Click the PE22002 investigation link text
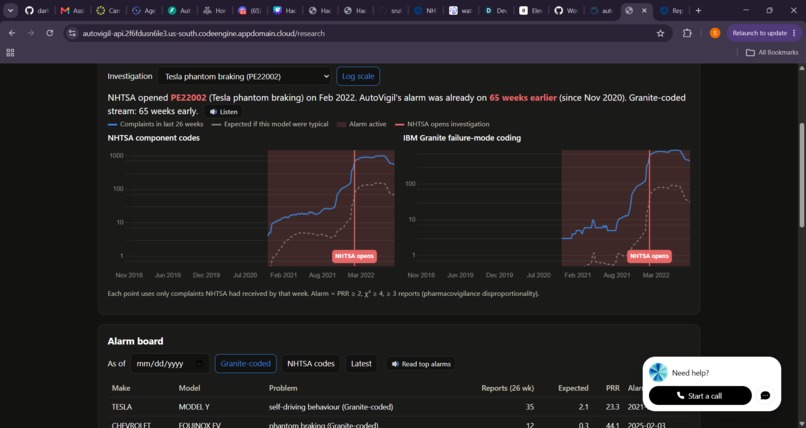Image resolution: width=806 pixels, height=428 pixels. [188, 98]
